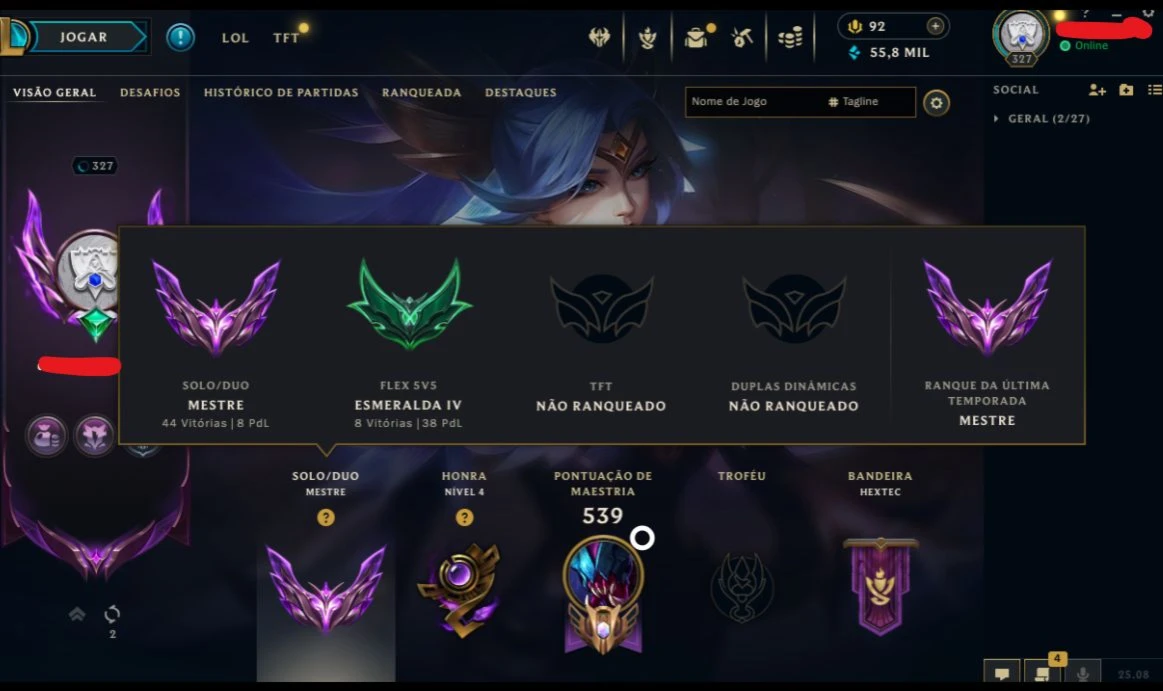Open the chat bubble icon at bottom
The image size is (1163, 691).
click(1001, 672)
